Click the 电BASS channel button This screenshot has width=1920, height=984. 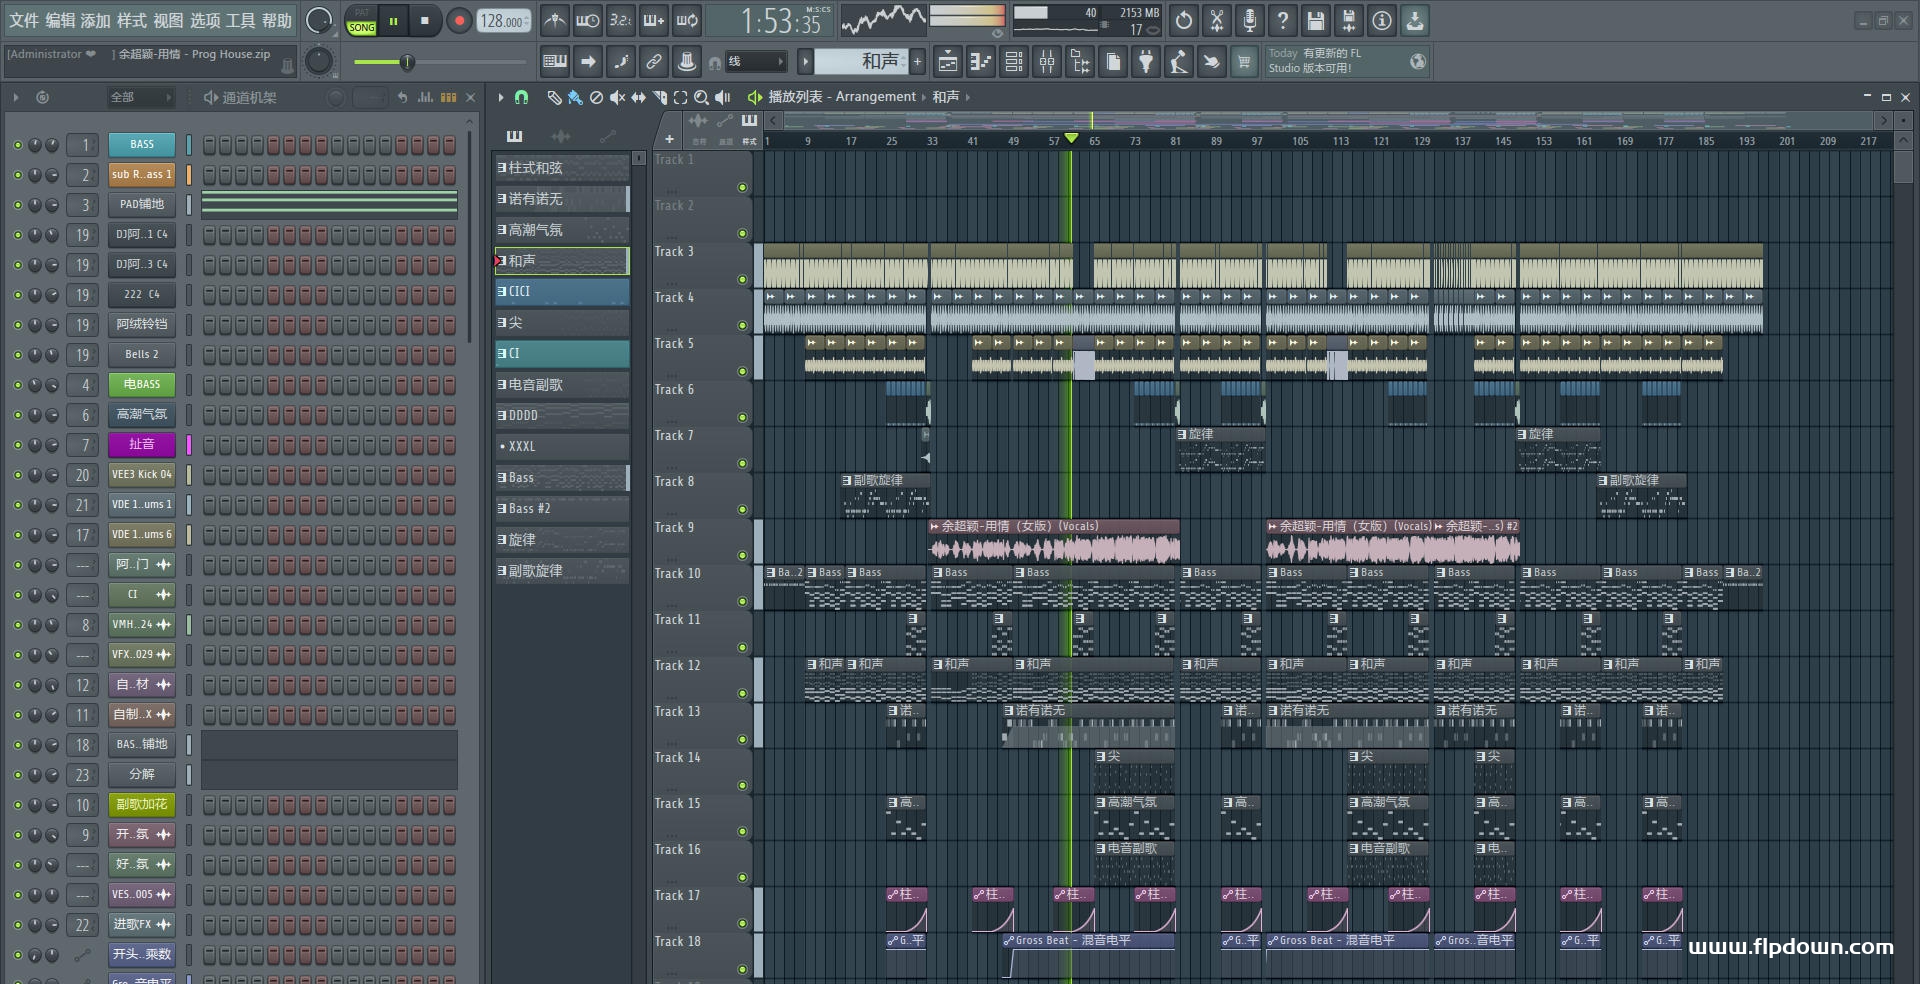[x=141, y=384]
